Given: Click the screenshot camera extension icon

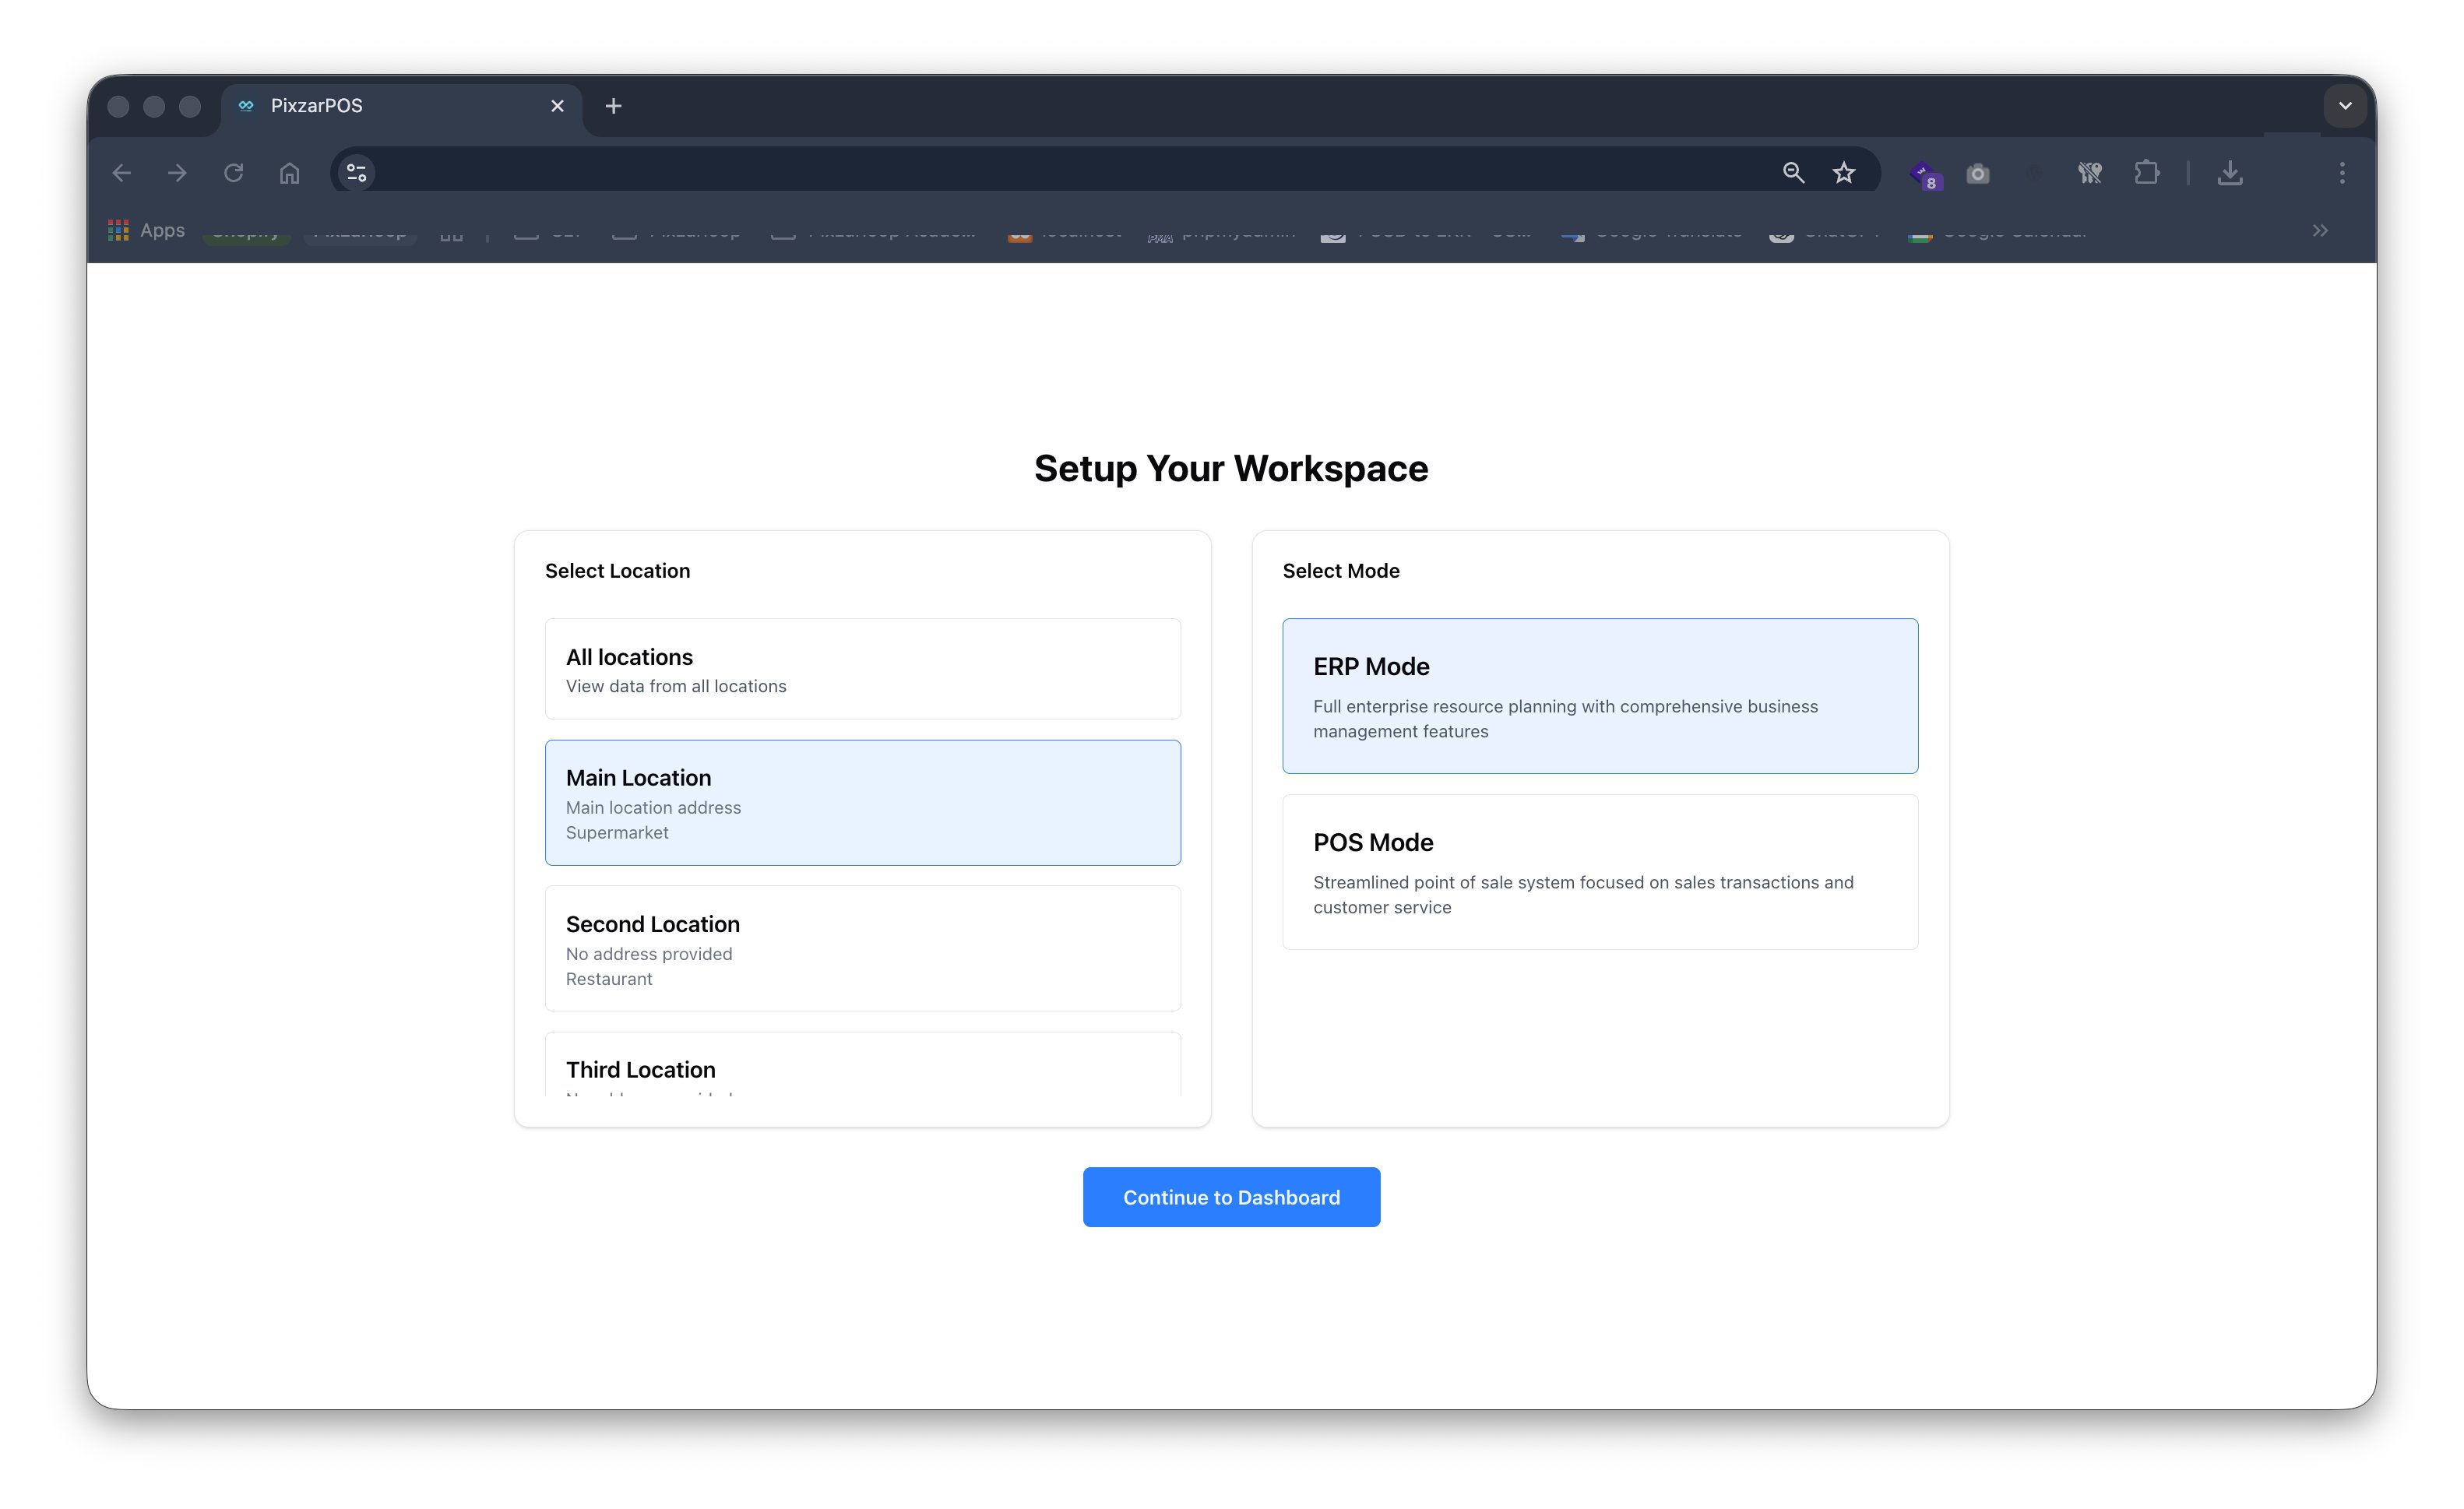Looking at the screenshot, I should 1977,172.
